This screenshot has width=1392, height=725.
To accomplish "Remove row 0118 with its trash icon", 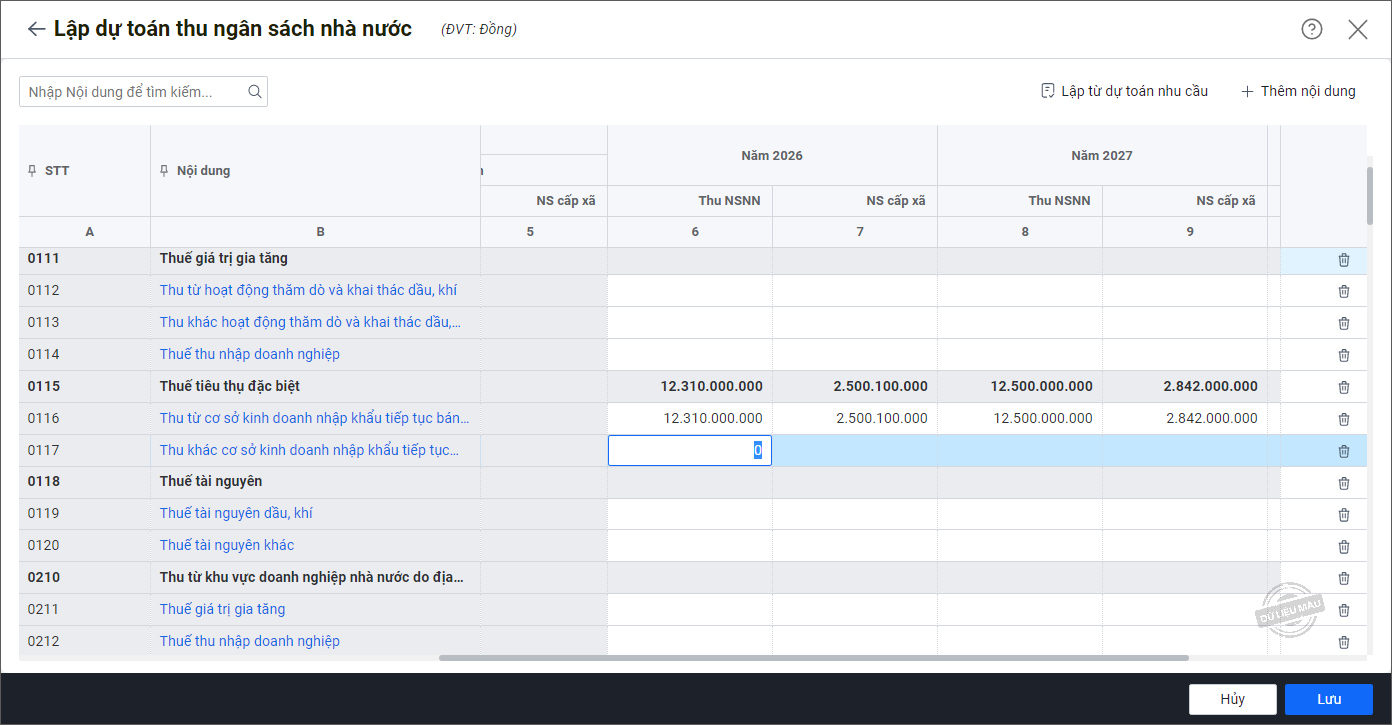I will (1343, 483).
